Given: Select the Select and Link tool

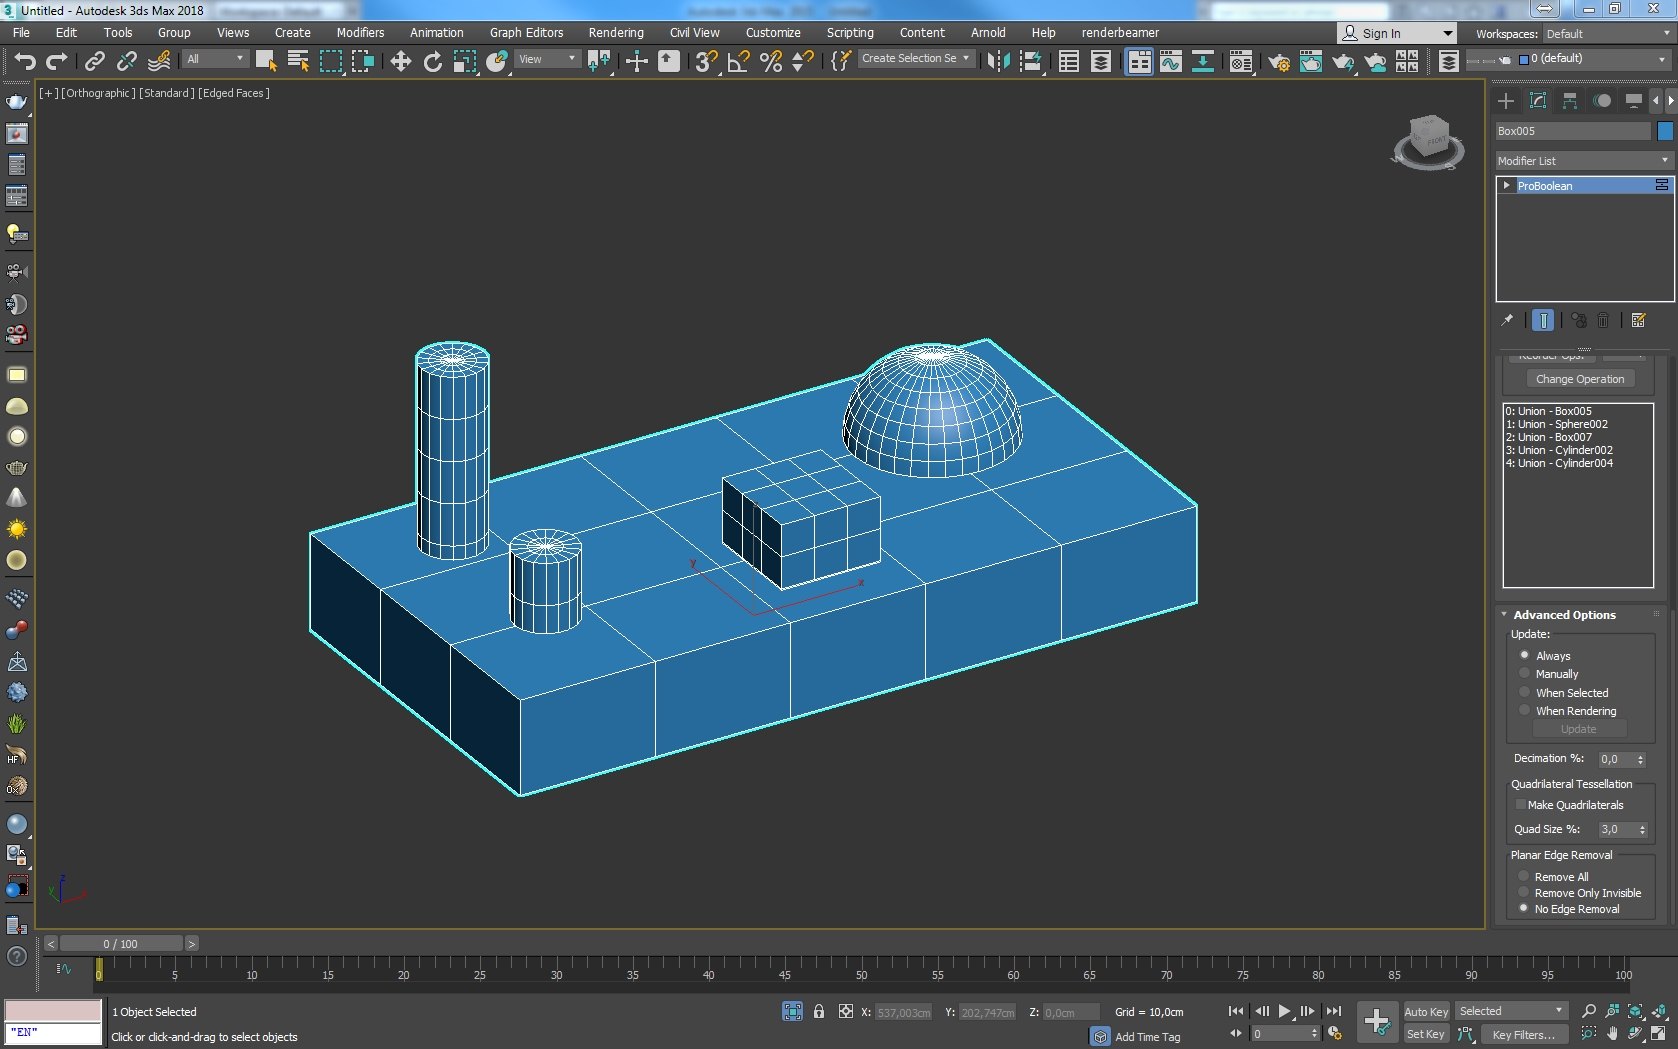Looking at the screenshot, I should coord(94,61).
